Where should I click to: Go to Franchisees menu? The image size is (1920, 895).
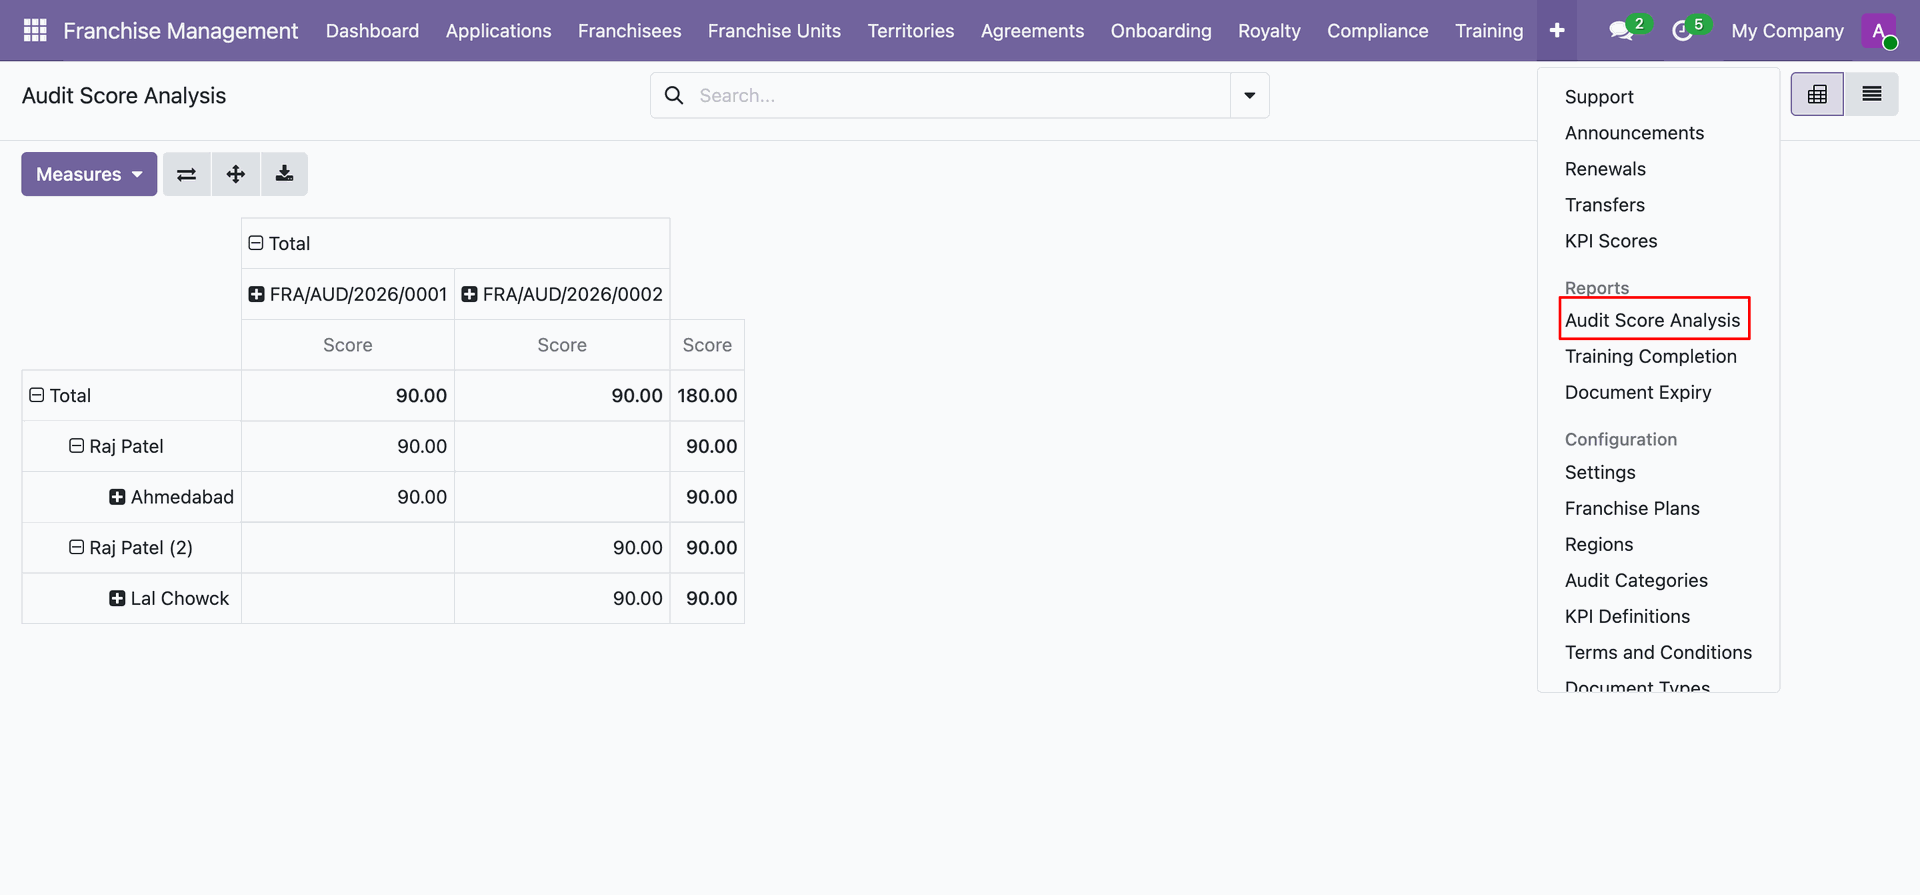(x=630, y=31)
